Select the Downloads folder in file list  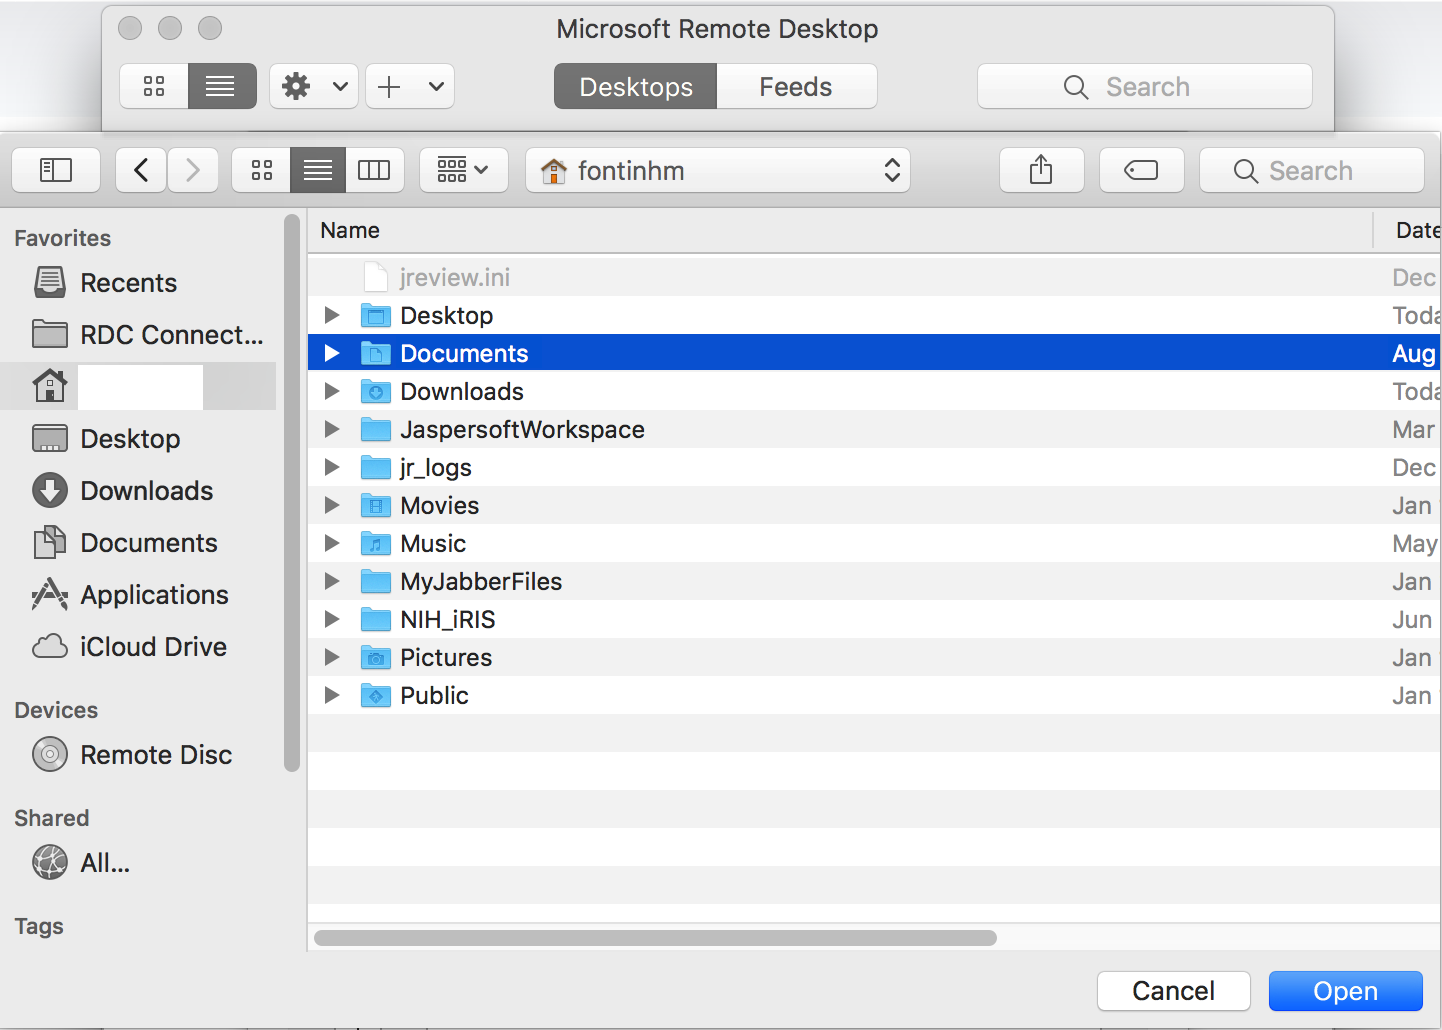pyautogui.click(x=875, y=391)
